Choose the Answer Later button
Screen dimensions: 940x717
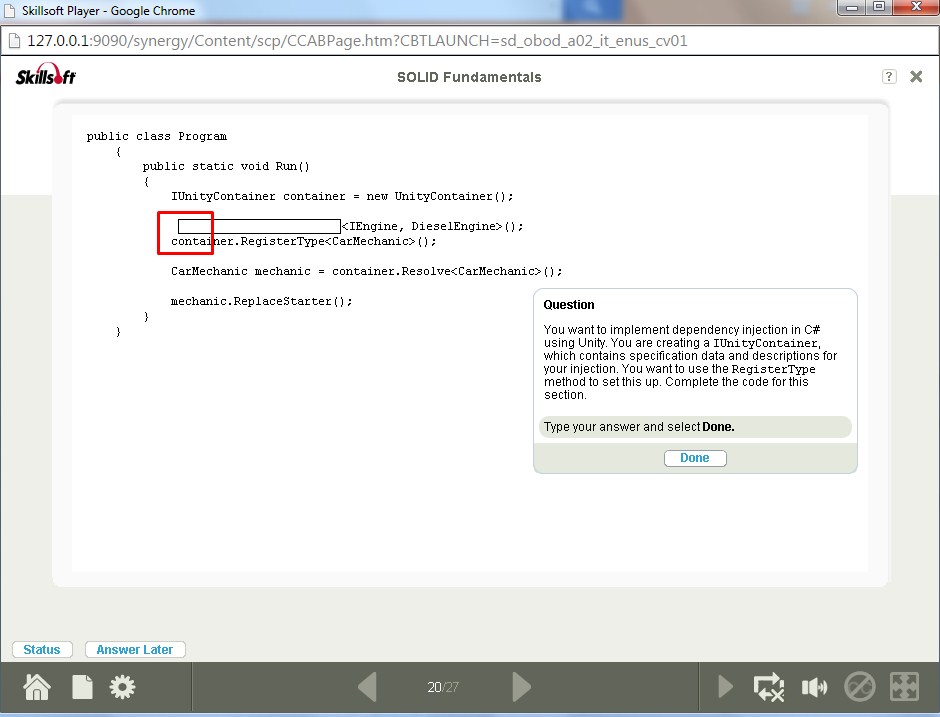(x=135, y=650)
